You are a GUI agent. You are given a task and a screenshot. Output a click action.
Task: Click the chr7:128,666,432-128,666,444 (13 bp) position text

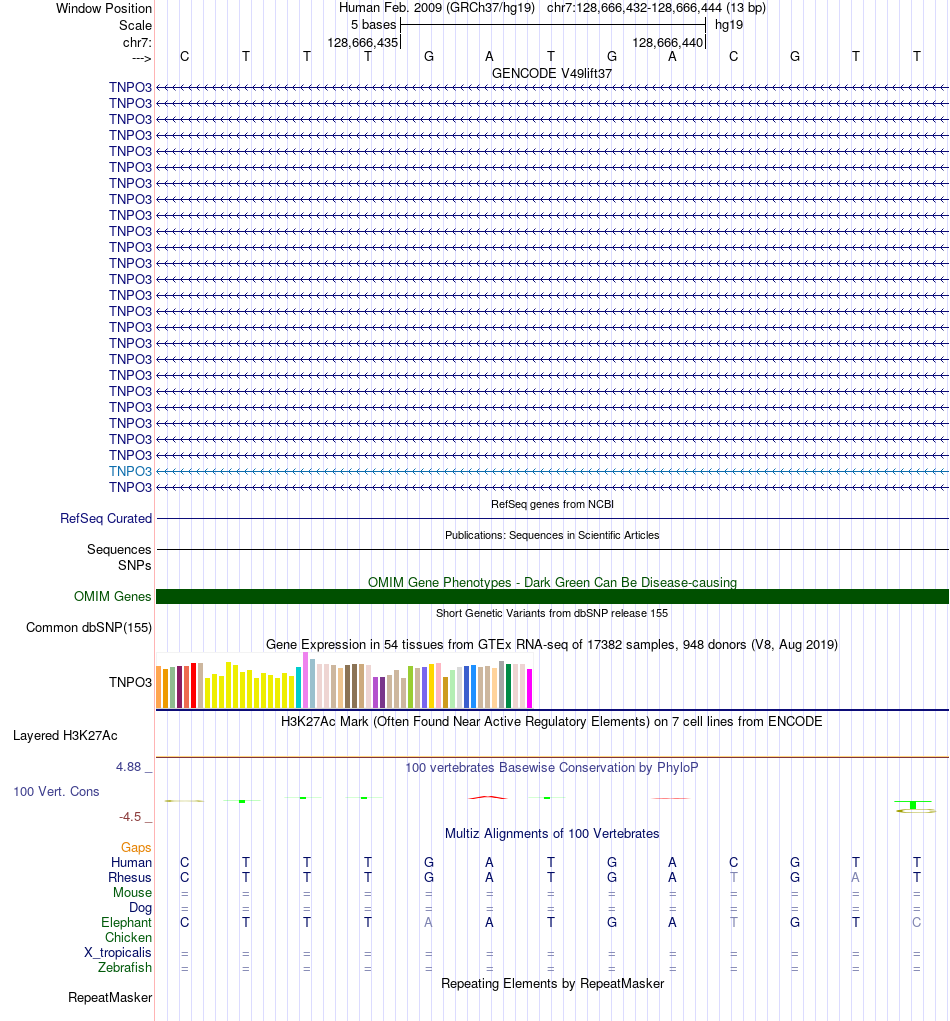(x=656, y=8)
